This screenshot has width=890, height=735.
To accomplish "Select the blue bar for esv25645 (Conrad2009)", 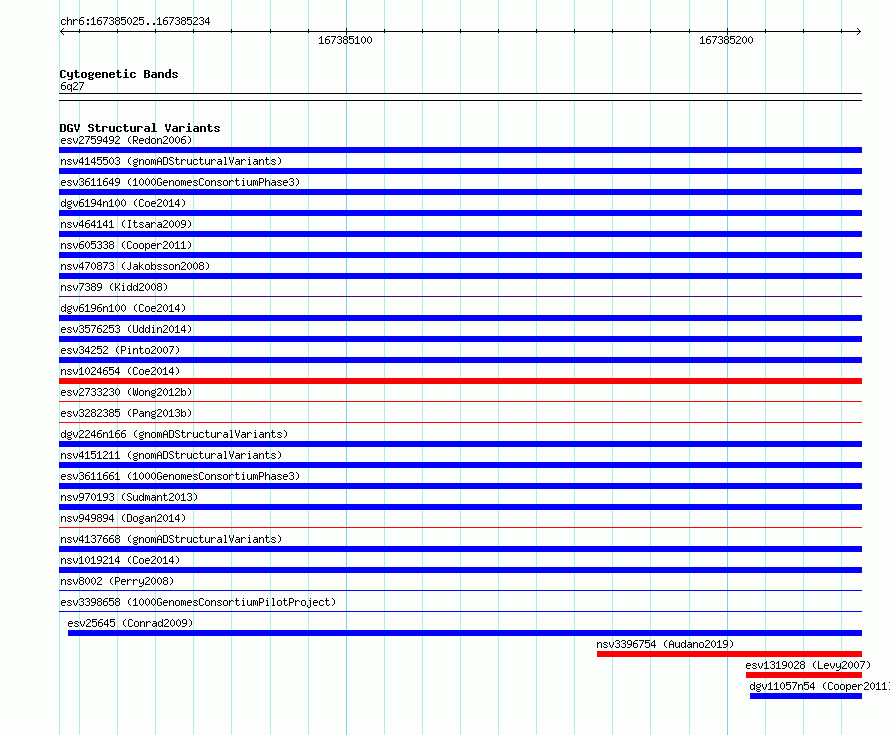I will click(465, 633).
